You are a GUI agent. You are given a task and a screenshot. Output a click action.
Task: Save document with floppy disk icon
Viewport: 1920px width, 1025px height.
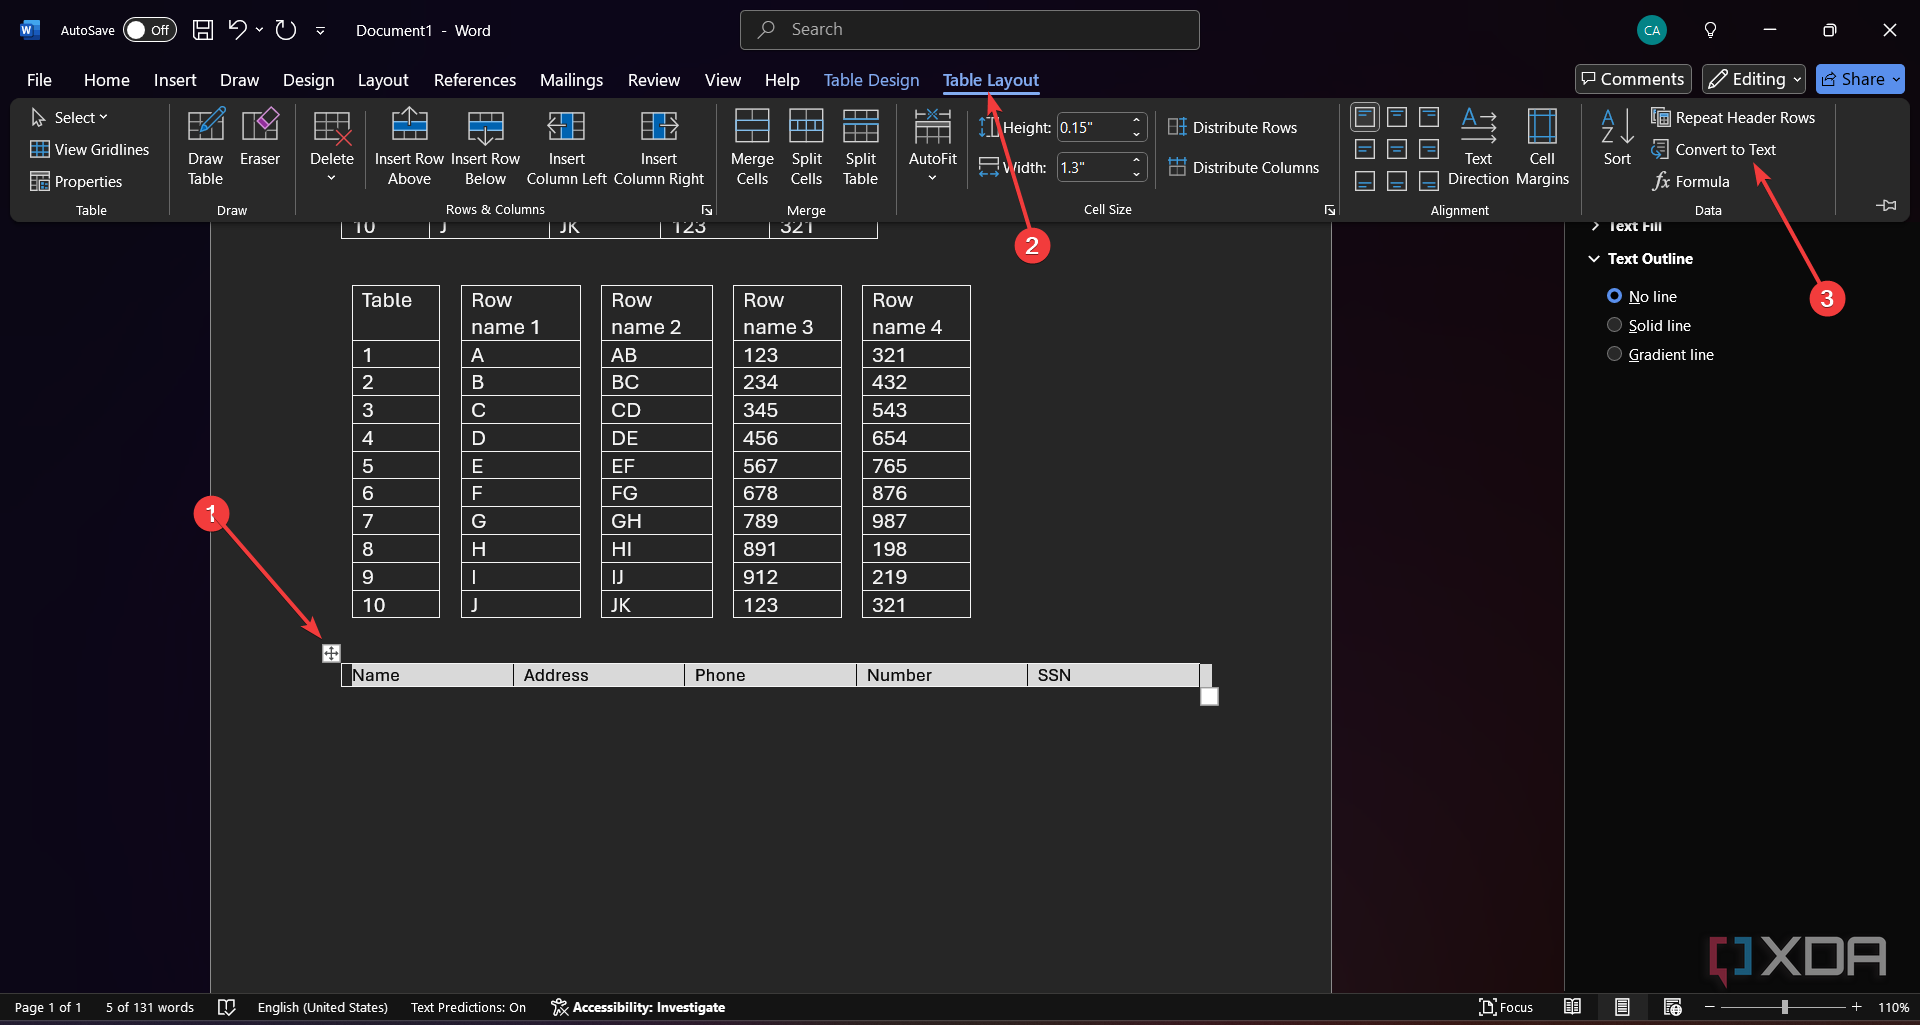(x=203, y=30)
